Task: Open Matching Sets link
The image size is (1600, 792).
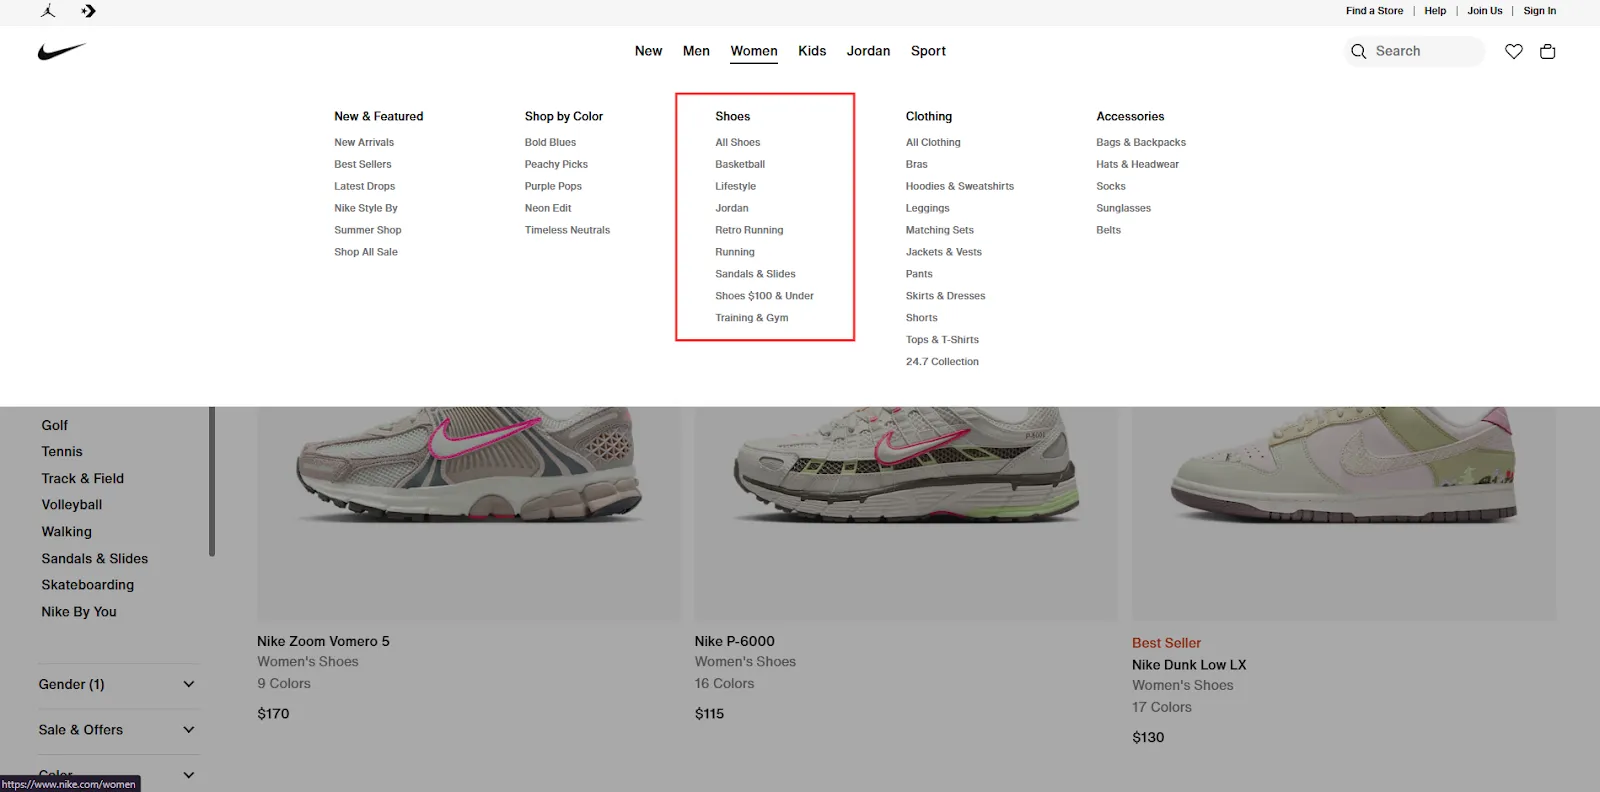Action: point(940,230)
